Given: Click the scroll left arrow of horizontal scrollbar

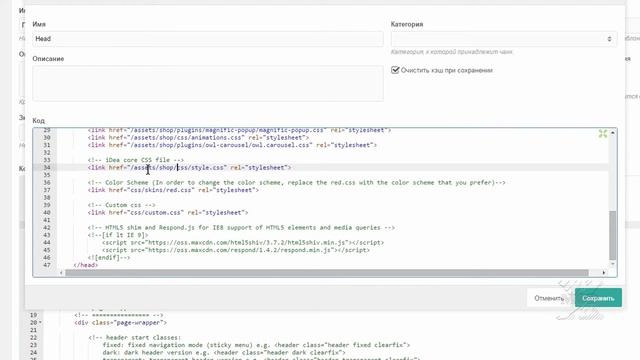Looking at the screenshot, I should [x=61, y=273].
